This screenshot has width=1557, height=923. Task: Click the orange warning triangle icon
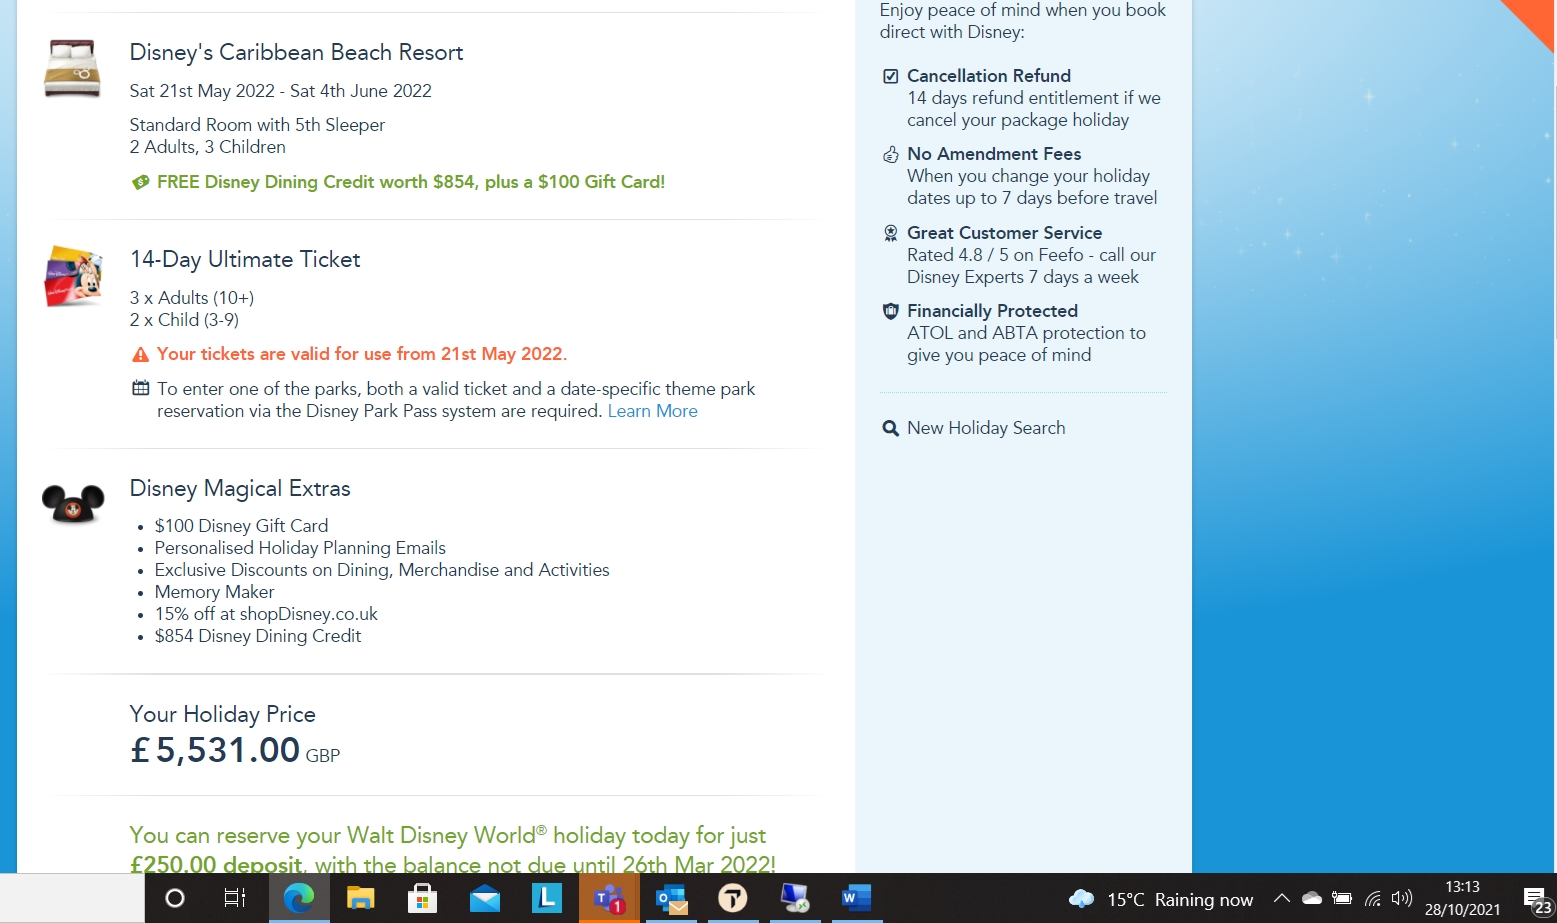coord(140,355)
